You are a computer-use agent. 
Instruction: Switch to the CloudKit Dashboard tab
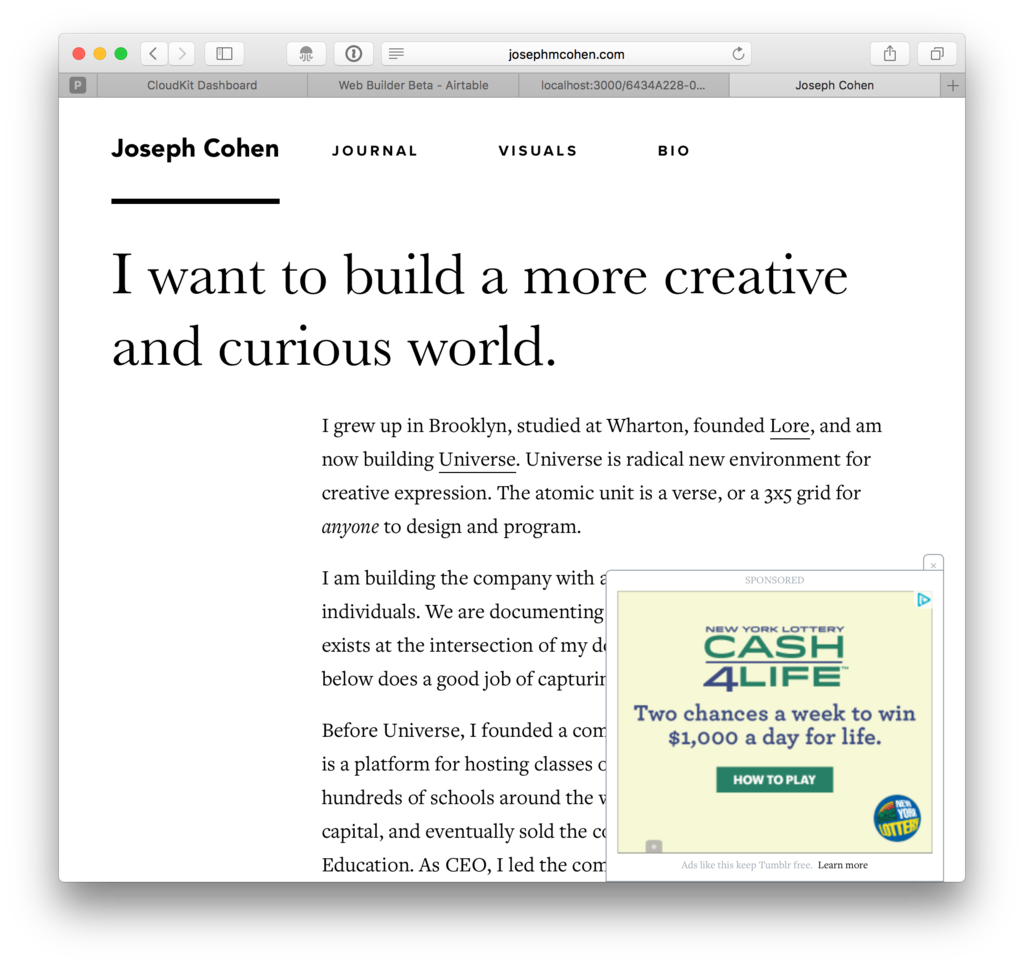[x=202, y=86]
